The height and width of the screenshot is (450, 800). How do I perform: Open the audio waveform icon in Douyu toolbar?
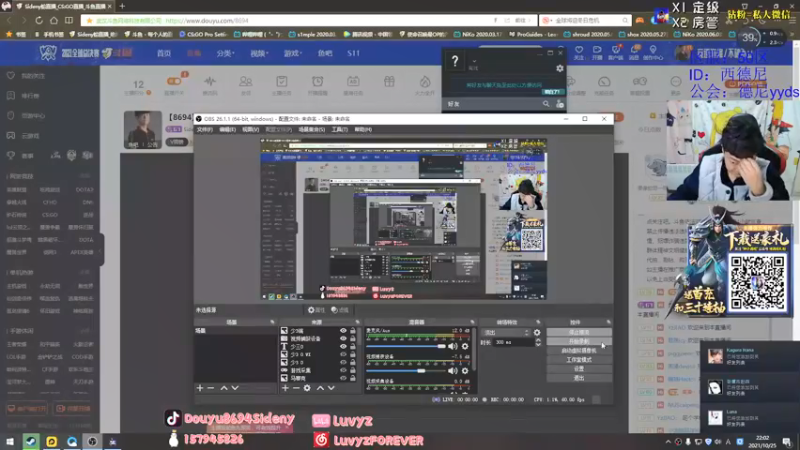[210, 81]
